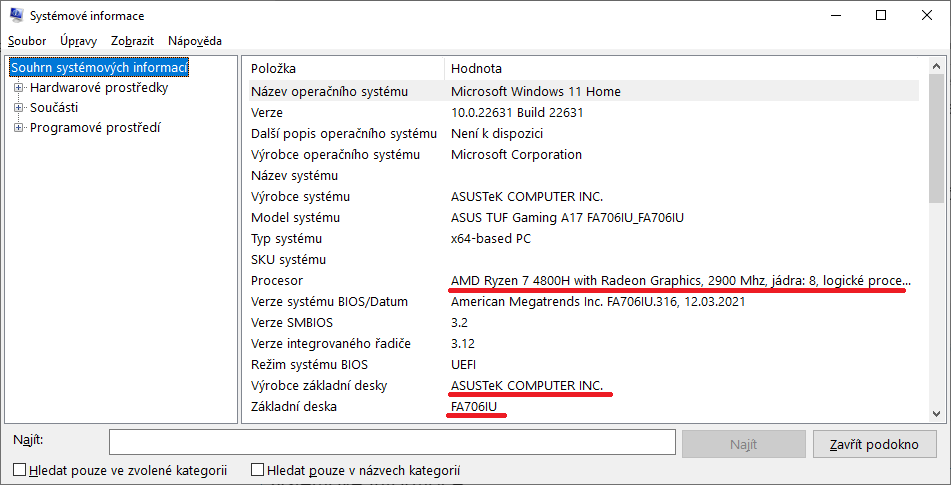Click the Zavřít podokno button
Screen dimensions: 951x485
[x=874, y=444]
